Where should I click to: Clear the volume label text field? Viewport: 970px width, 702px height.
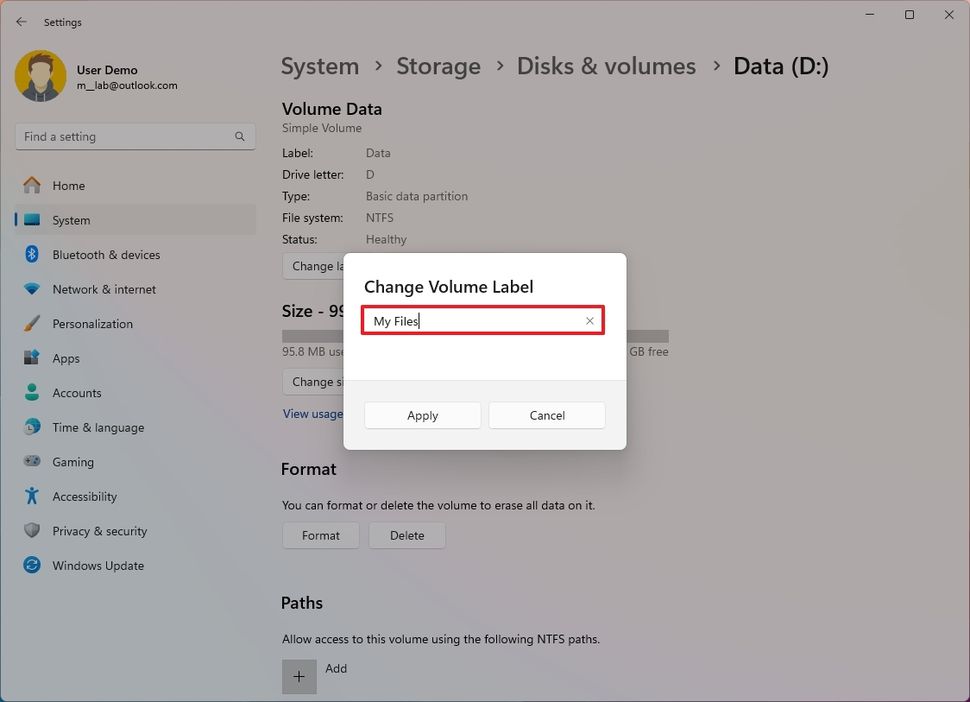point(590,320)
